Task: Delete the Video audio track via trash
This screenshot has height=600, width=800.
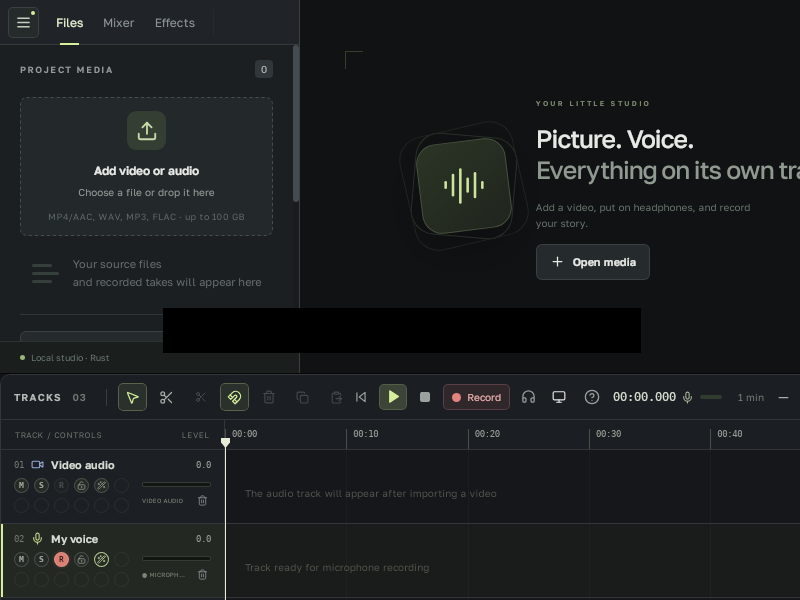Action: click(x=203, y=501)
